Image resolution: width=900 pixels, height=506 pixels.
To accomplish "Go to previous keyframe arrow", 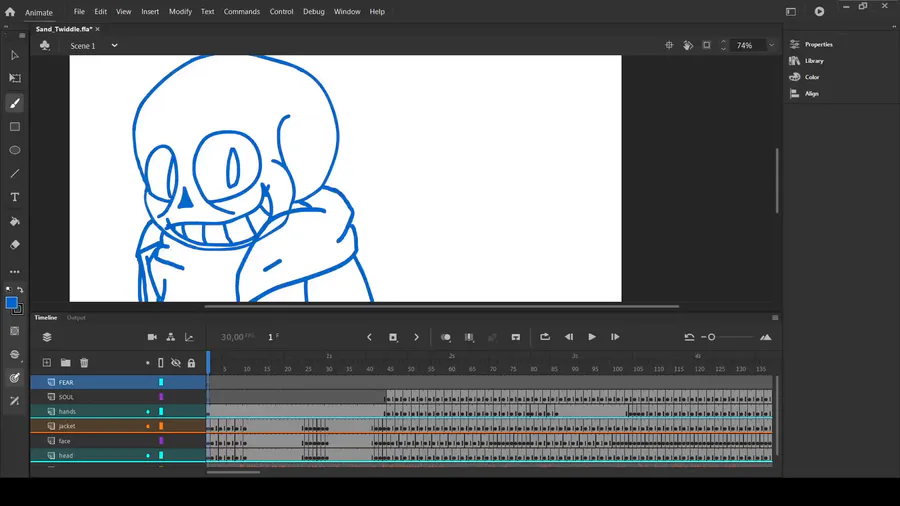I will point(370,337).
